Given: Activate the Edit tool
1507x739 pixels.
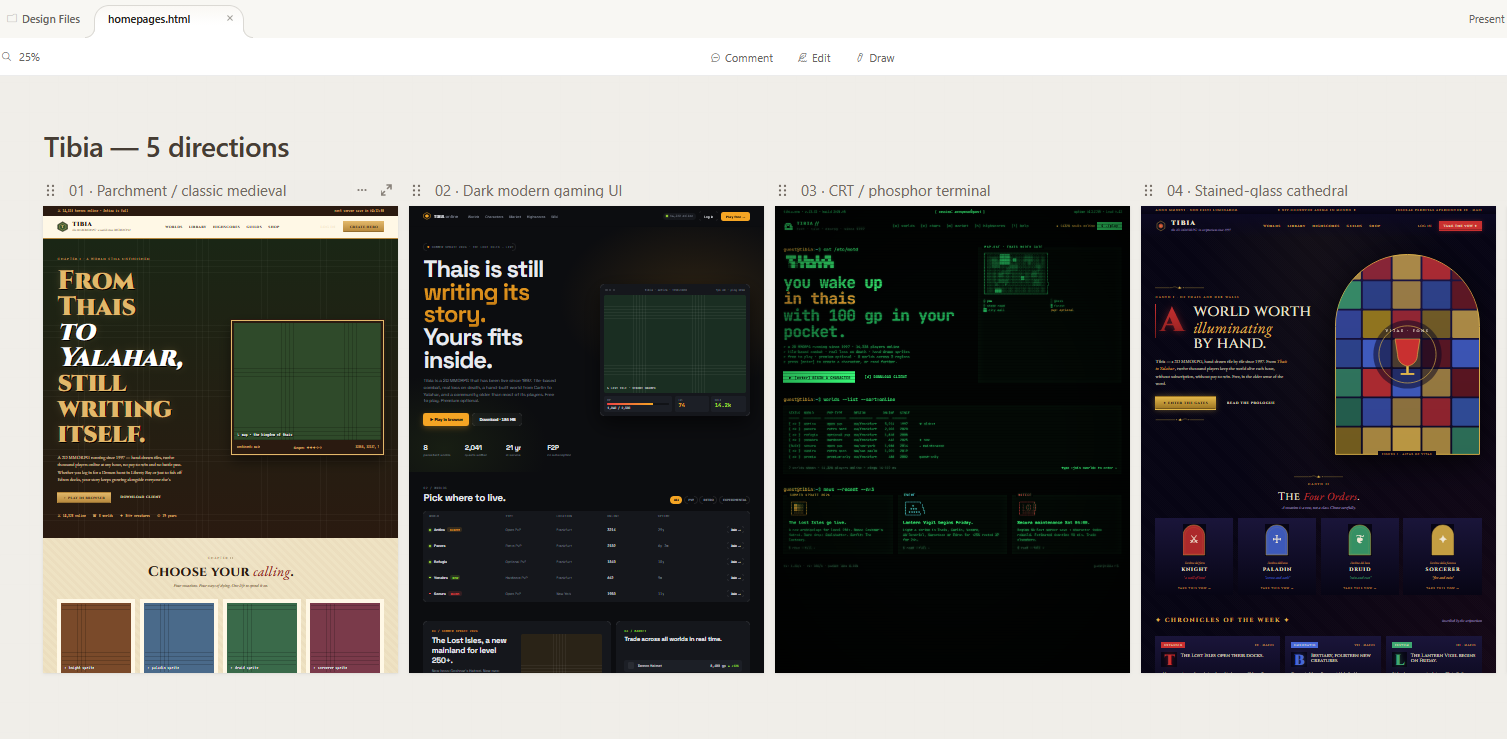Looking at the screenshot, I should click(814, 58).
